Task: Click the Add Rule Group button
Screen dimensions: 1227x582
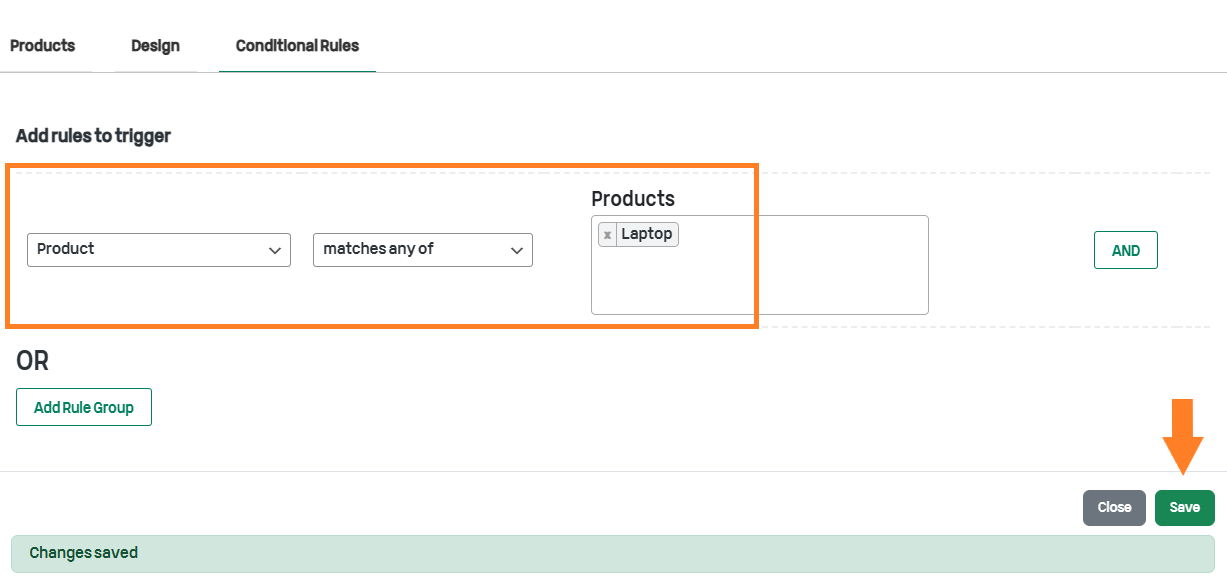Action: [84, 407]
